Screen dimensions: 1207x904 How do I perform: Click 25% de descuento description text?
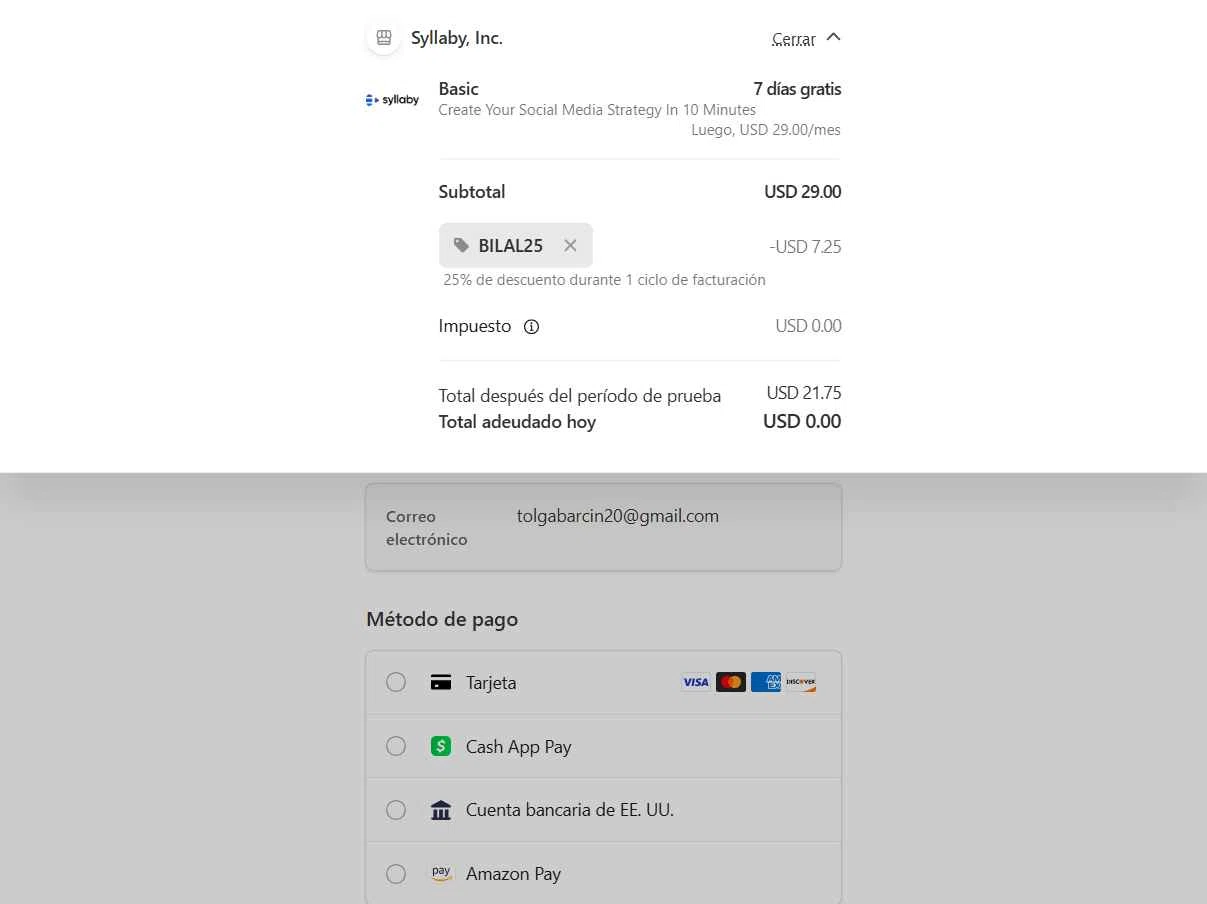605,280
